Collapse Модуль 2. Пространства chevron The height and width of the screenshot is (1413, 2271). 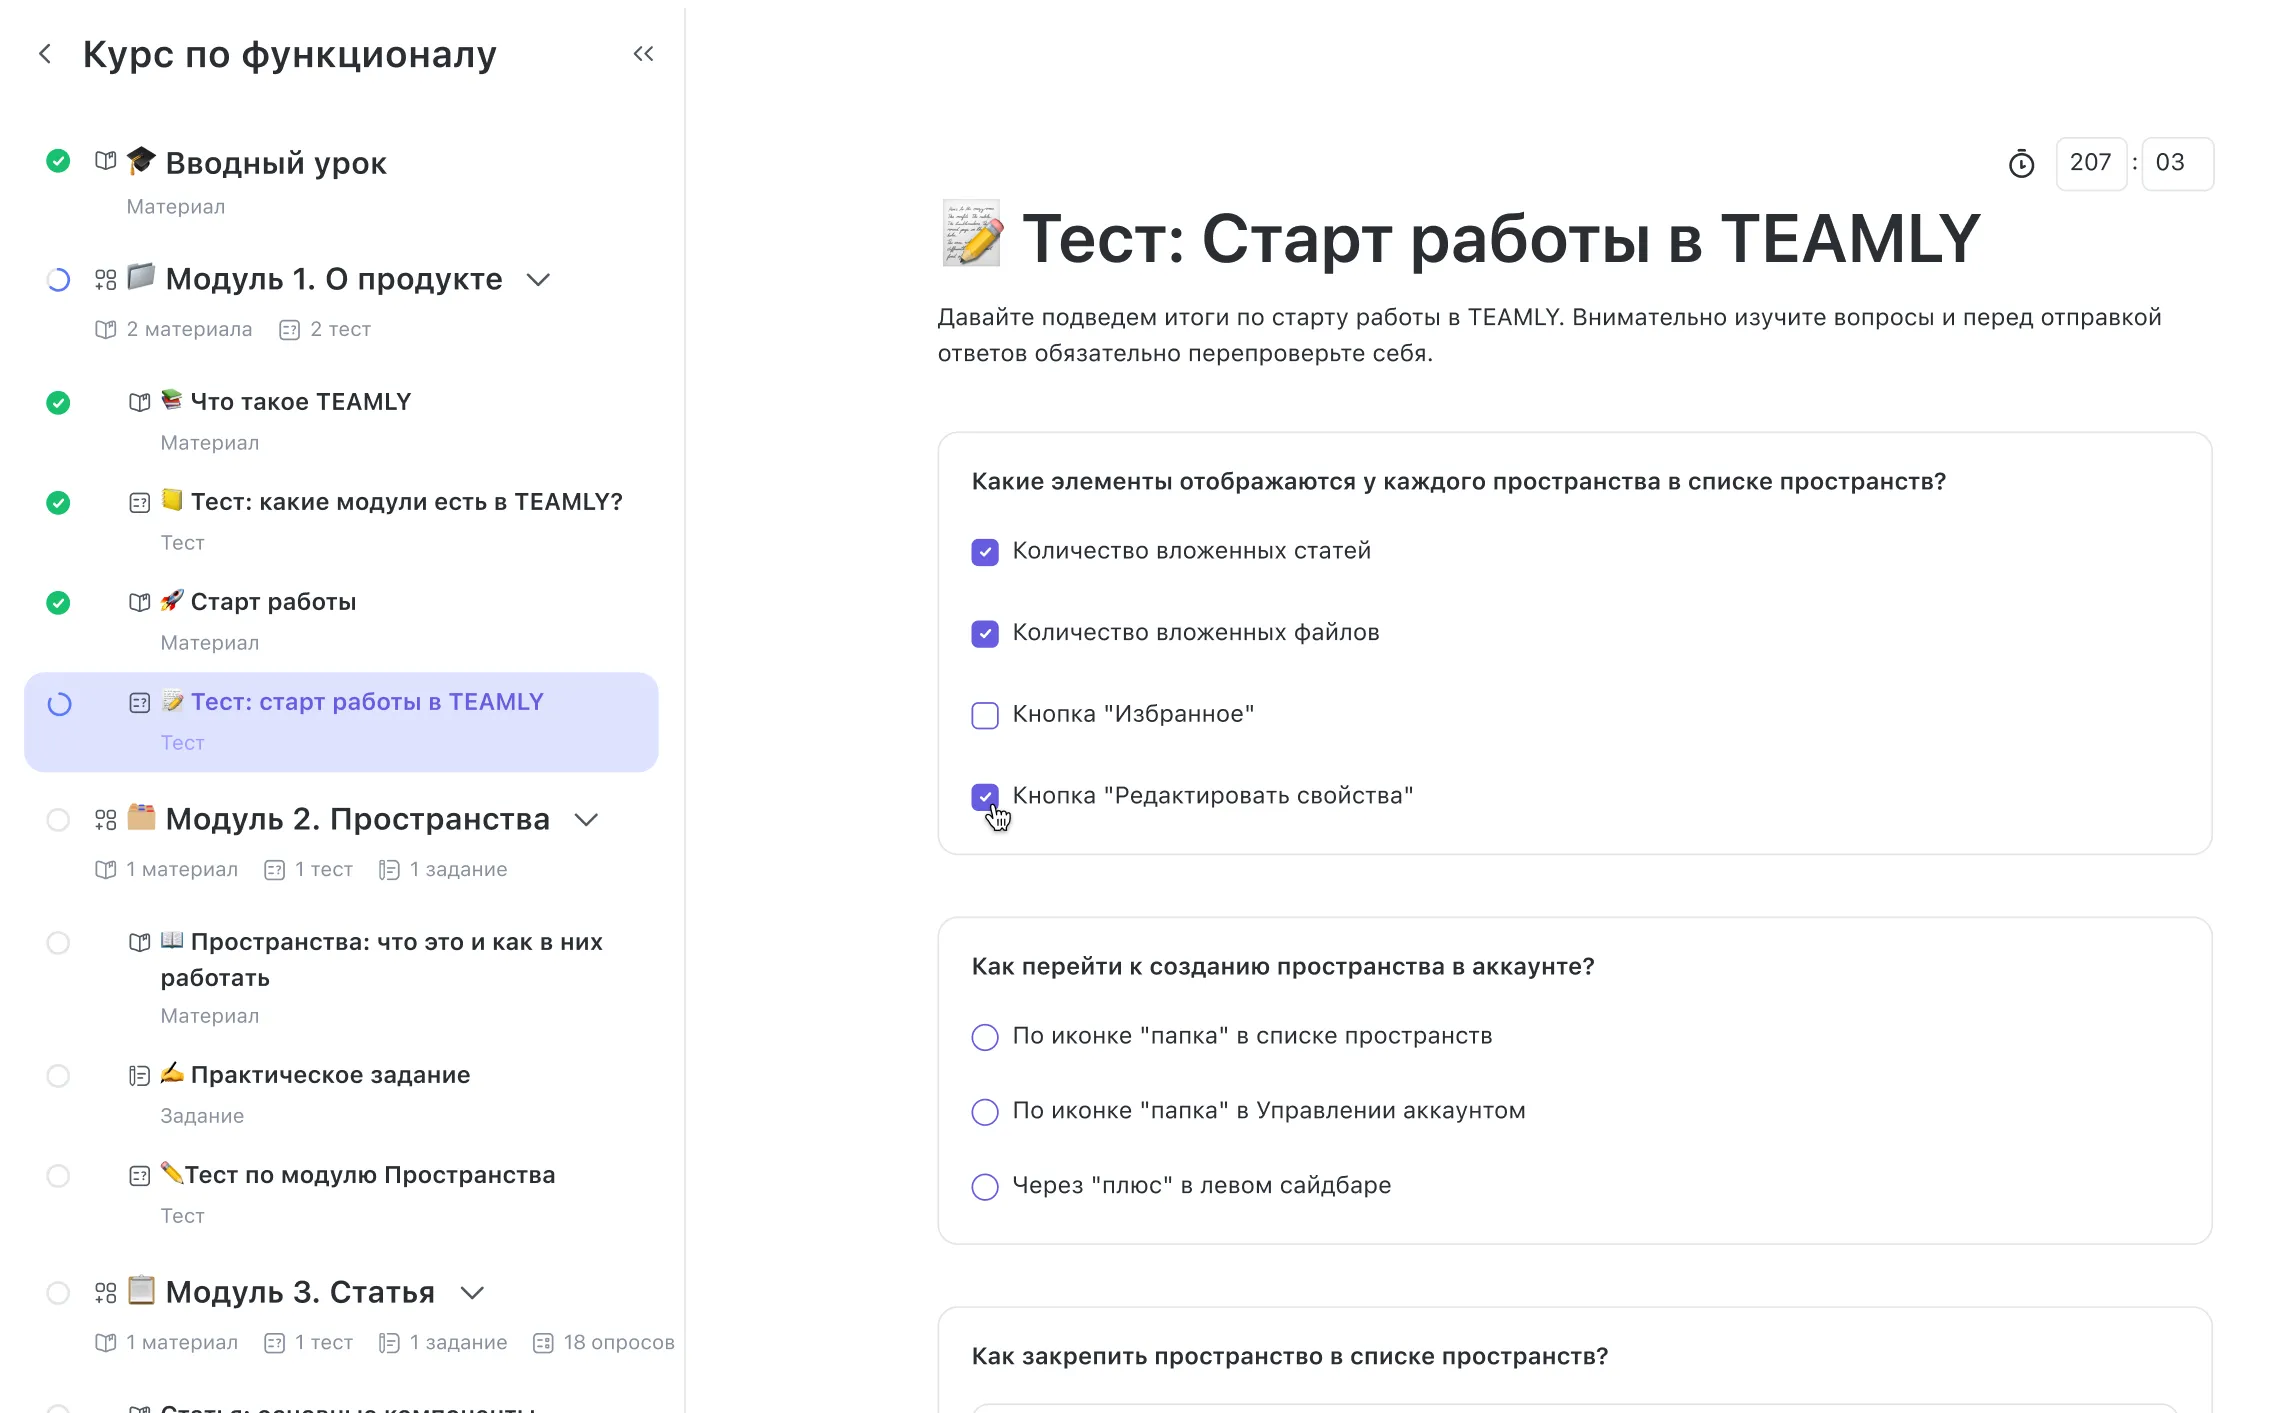tap(586, 820)
